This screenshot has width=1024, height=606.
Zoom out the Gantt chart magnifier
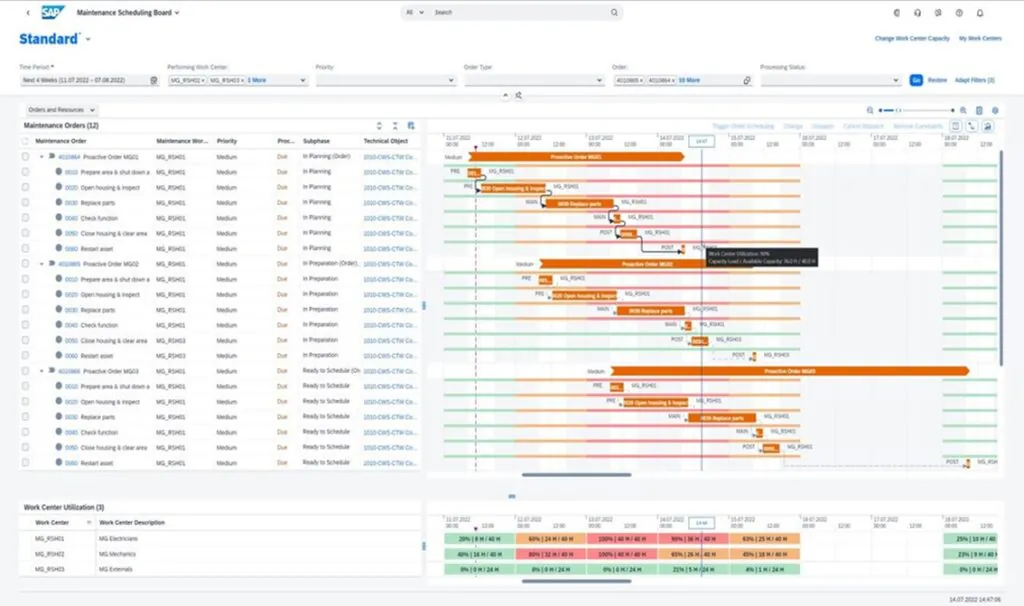tap(870, 110)
